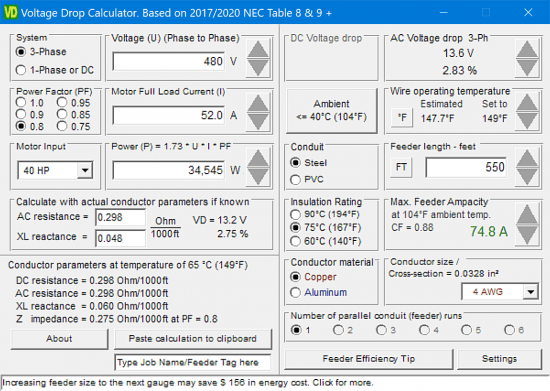
Task: Toggle the °F temperature unit button
Action: 402,118
